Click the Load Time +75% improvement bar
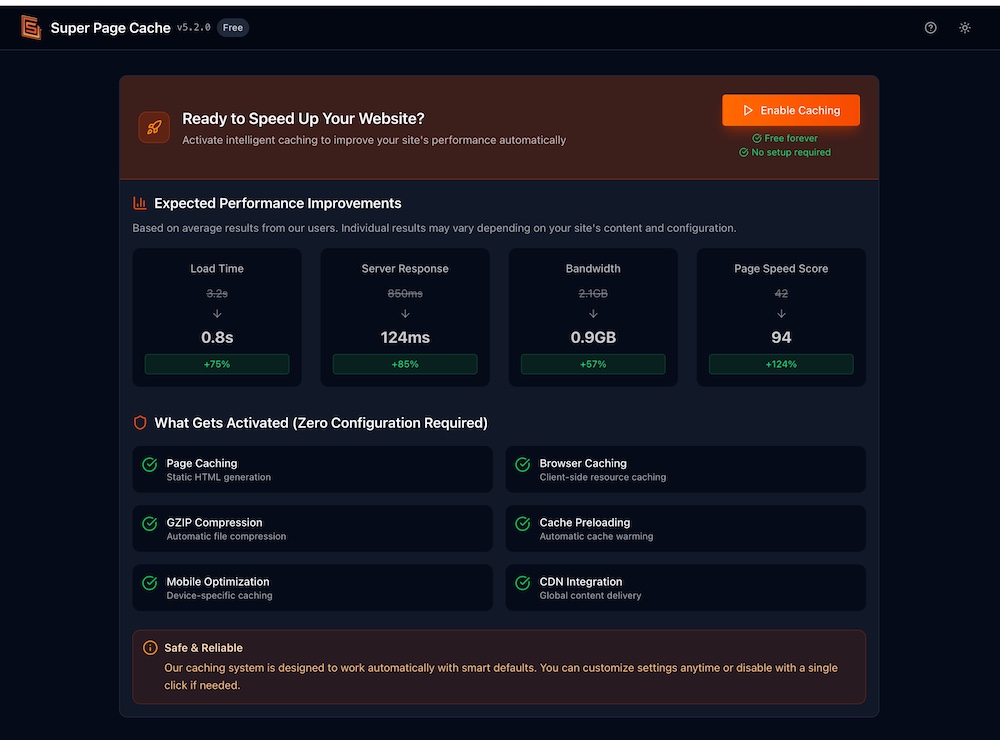 [x=217, y=364]
